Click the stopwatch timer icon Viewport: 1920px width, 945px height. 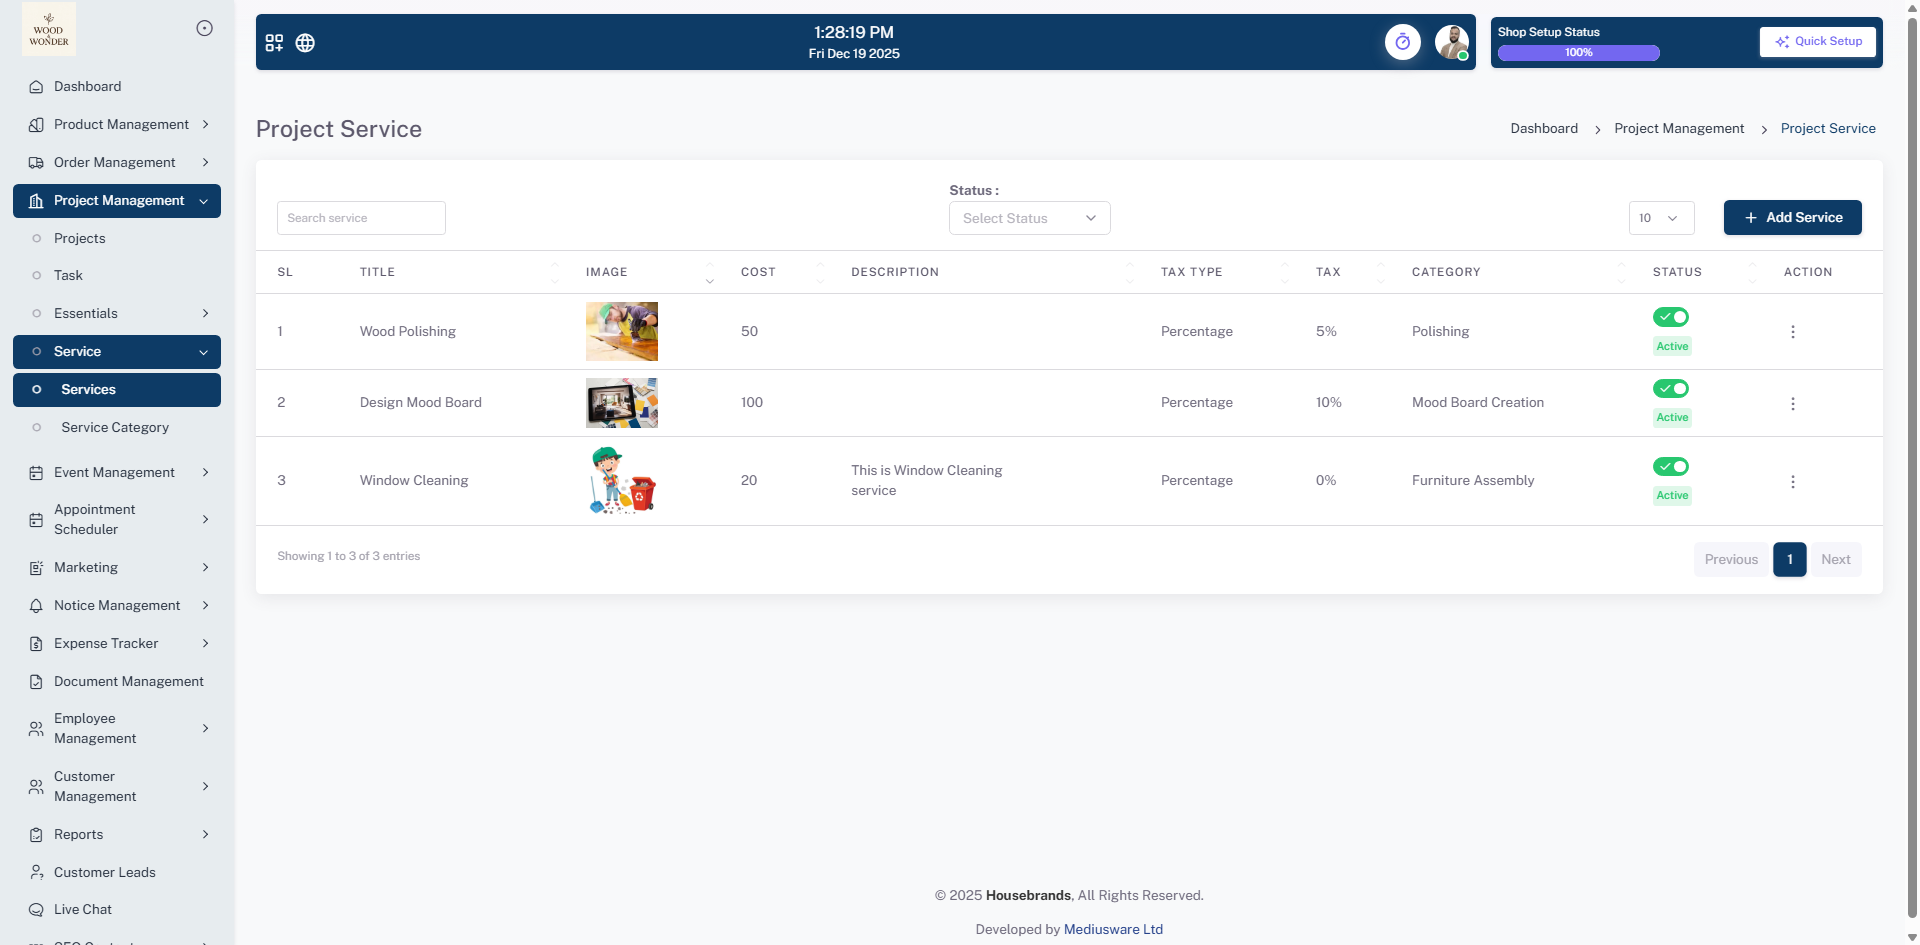[1402, 42]
